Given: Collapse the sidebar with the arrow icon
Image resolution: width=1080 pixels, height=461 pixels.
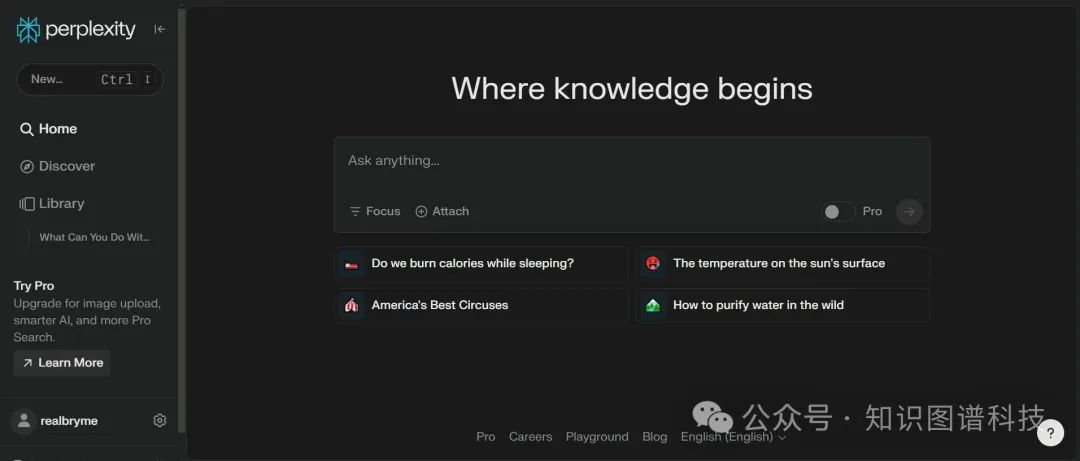Looking at the screenshot, I should click(159, 30).
